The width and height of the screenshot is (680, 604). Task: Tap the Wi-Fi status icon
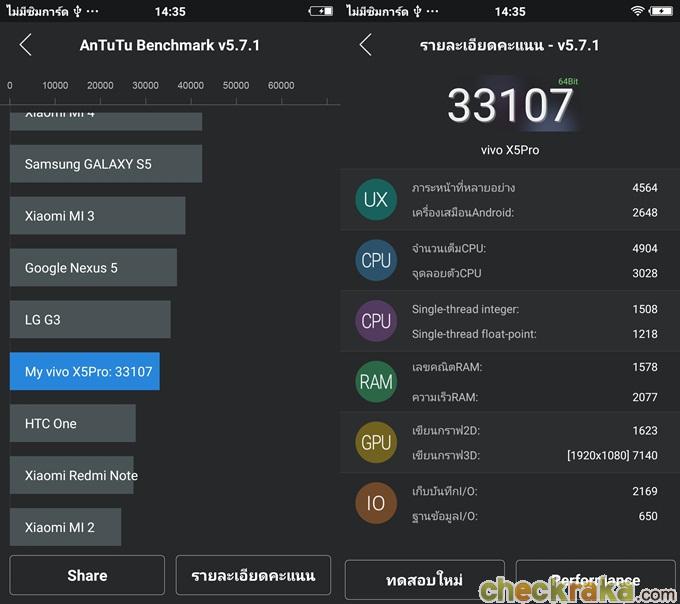coord(637,11)
